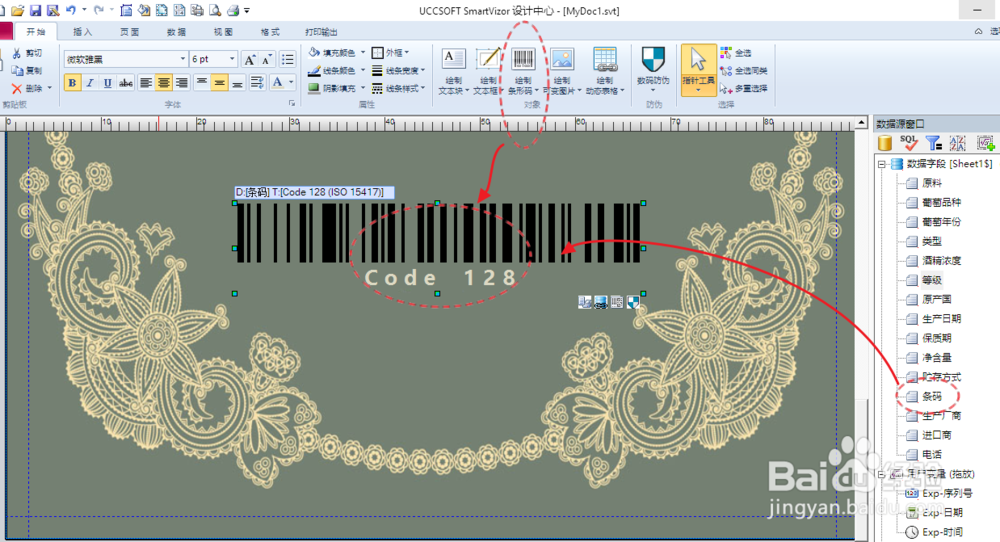
Task: Switch to the 打印输出 ribbon tab
Action: coord(321,32)
